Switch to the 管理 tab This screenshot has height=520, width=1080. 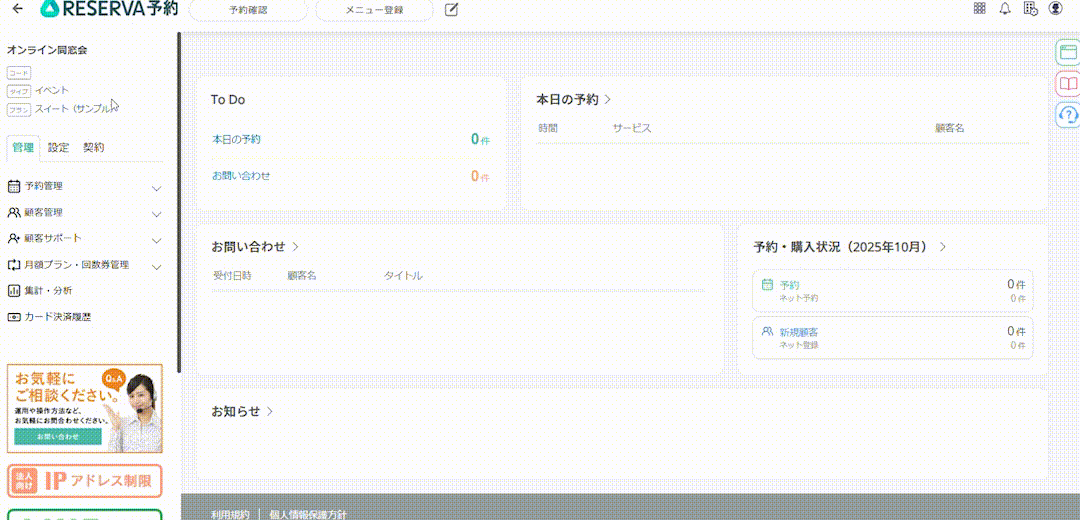(23, 147)
